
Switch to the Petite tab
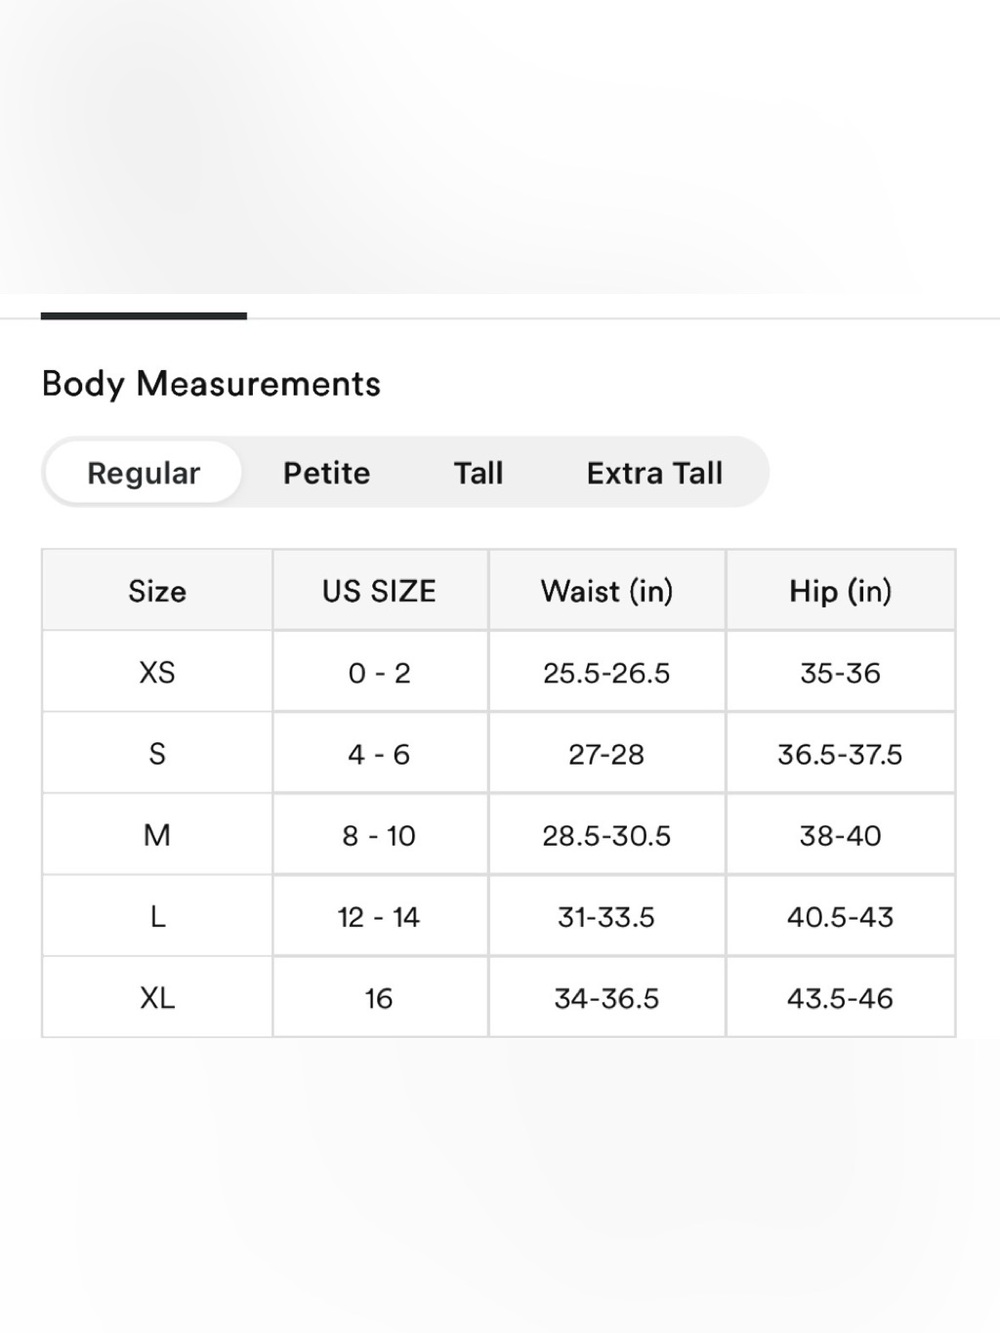pos(326,472)
